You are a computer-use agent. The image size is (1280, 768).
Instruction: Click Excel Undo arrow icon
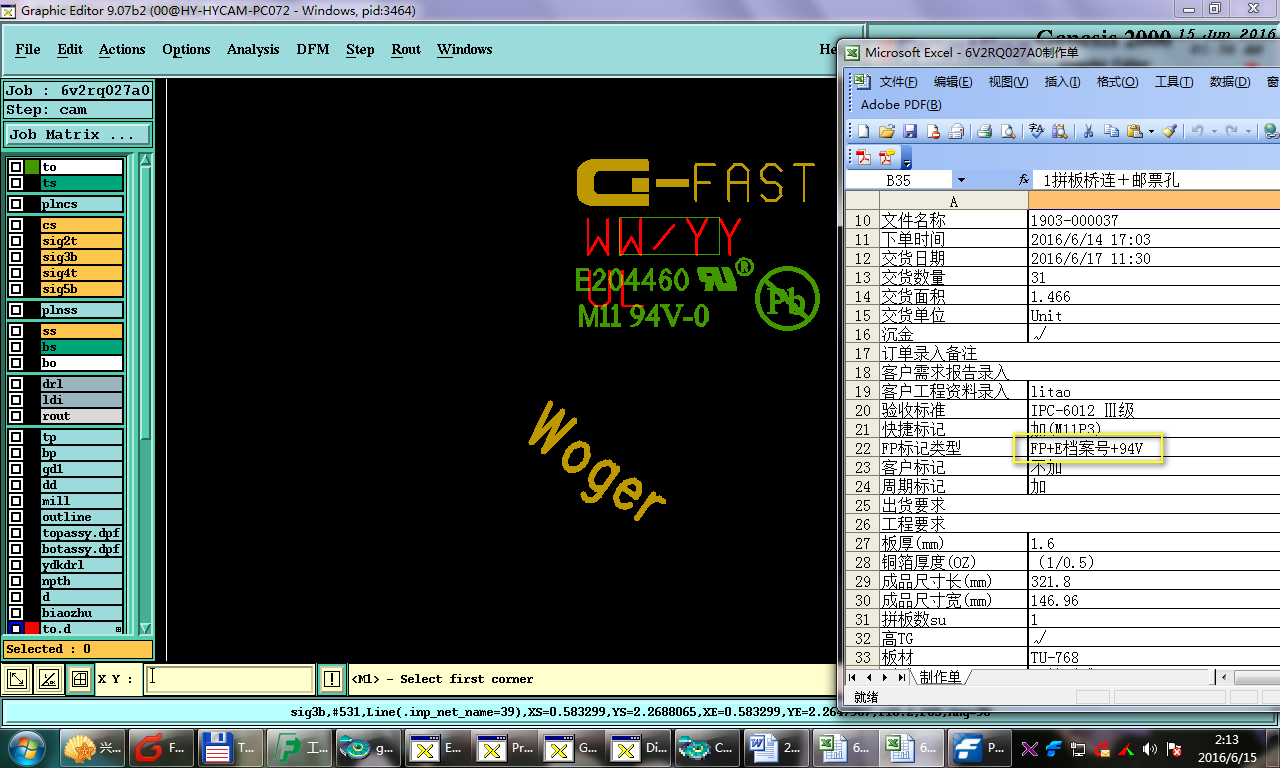(x=1197, y=131)
